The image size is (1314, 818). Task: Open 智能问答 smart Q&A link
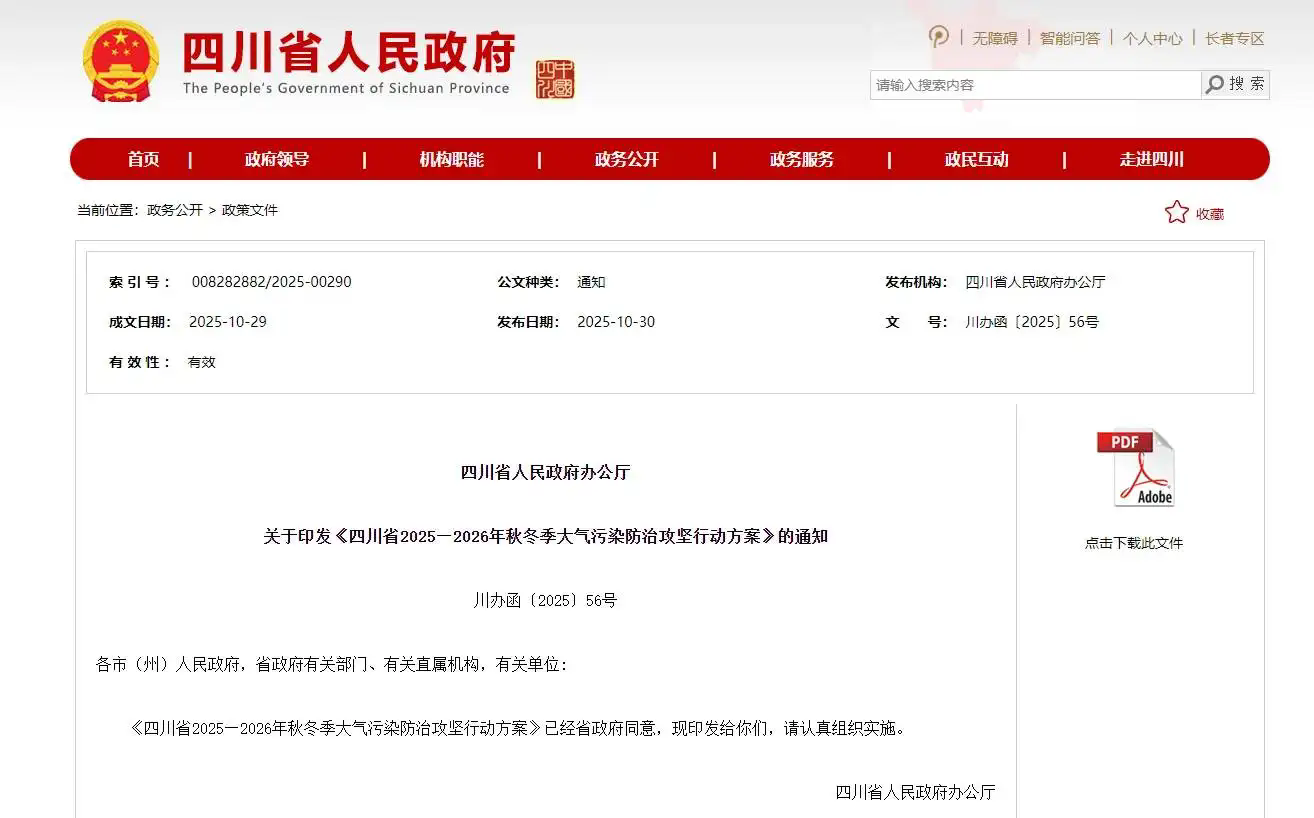[x=1069, y=38]
